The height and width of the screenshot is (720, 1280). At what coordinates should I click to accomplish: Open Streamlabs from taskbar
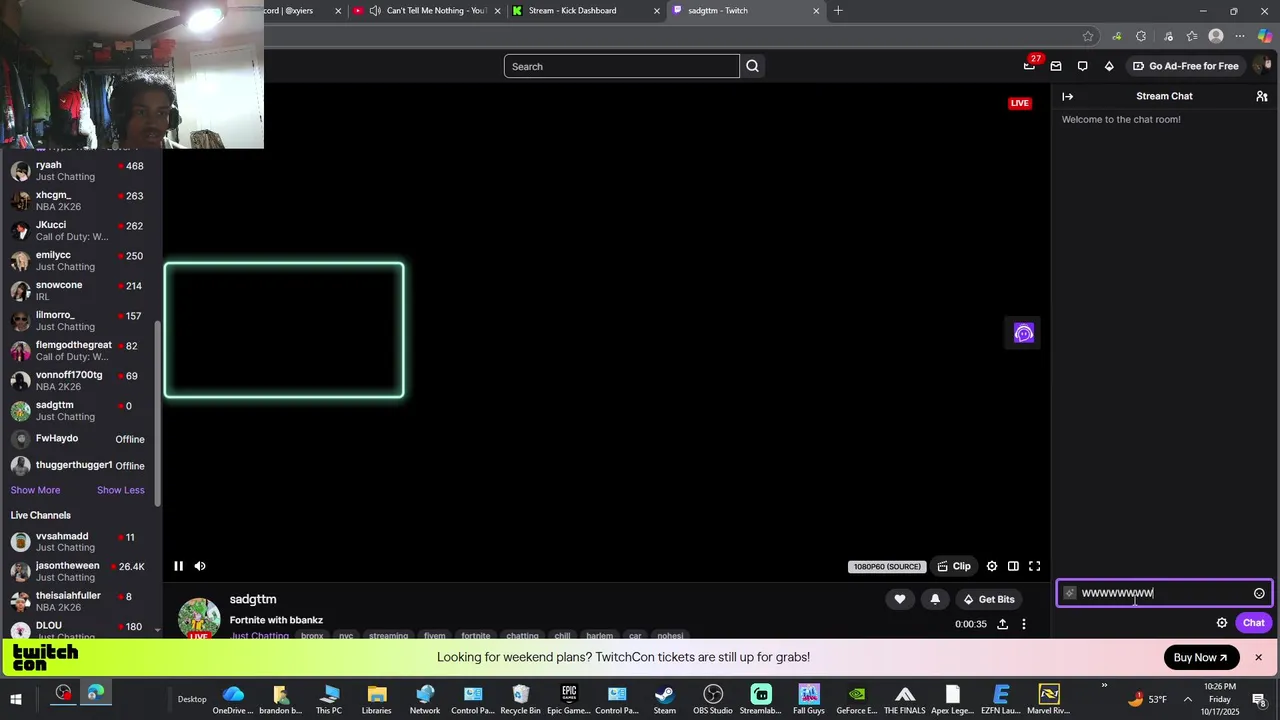point(761,700)
